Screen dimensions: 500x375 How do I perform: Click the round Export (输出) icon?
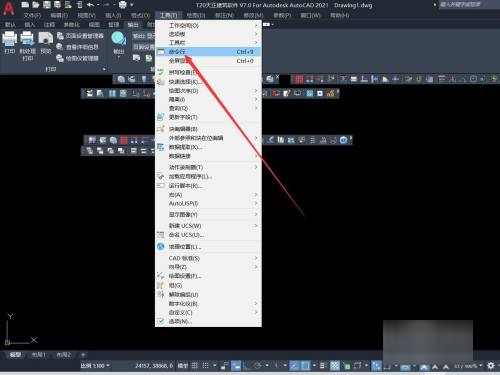pyautogui.click(x=118, y=39)
